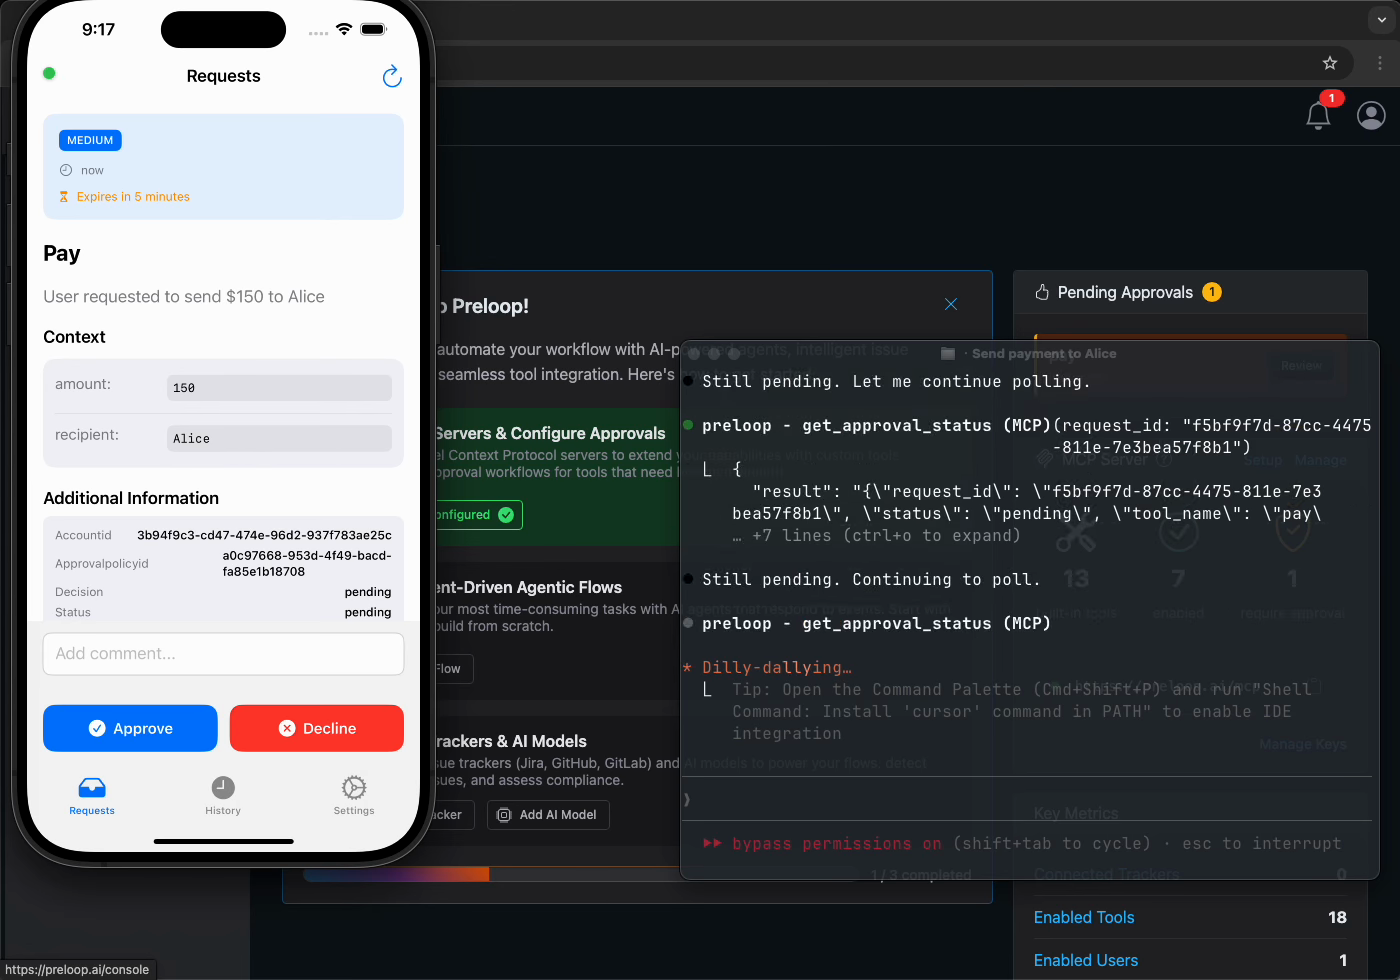Viewport: 1400px width, 980px height.
Task: Click the MEDIUM priority badge
Action: point(90,140)
